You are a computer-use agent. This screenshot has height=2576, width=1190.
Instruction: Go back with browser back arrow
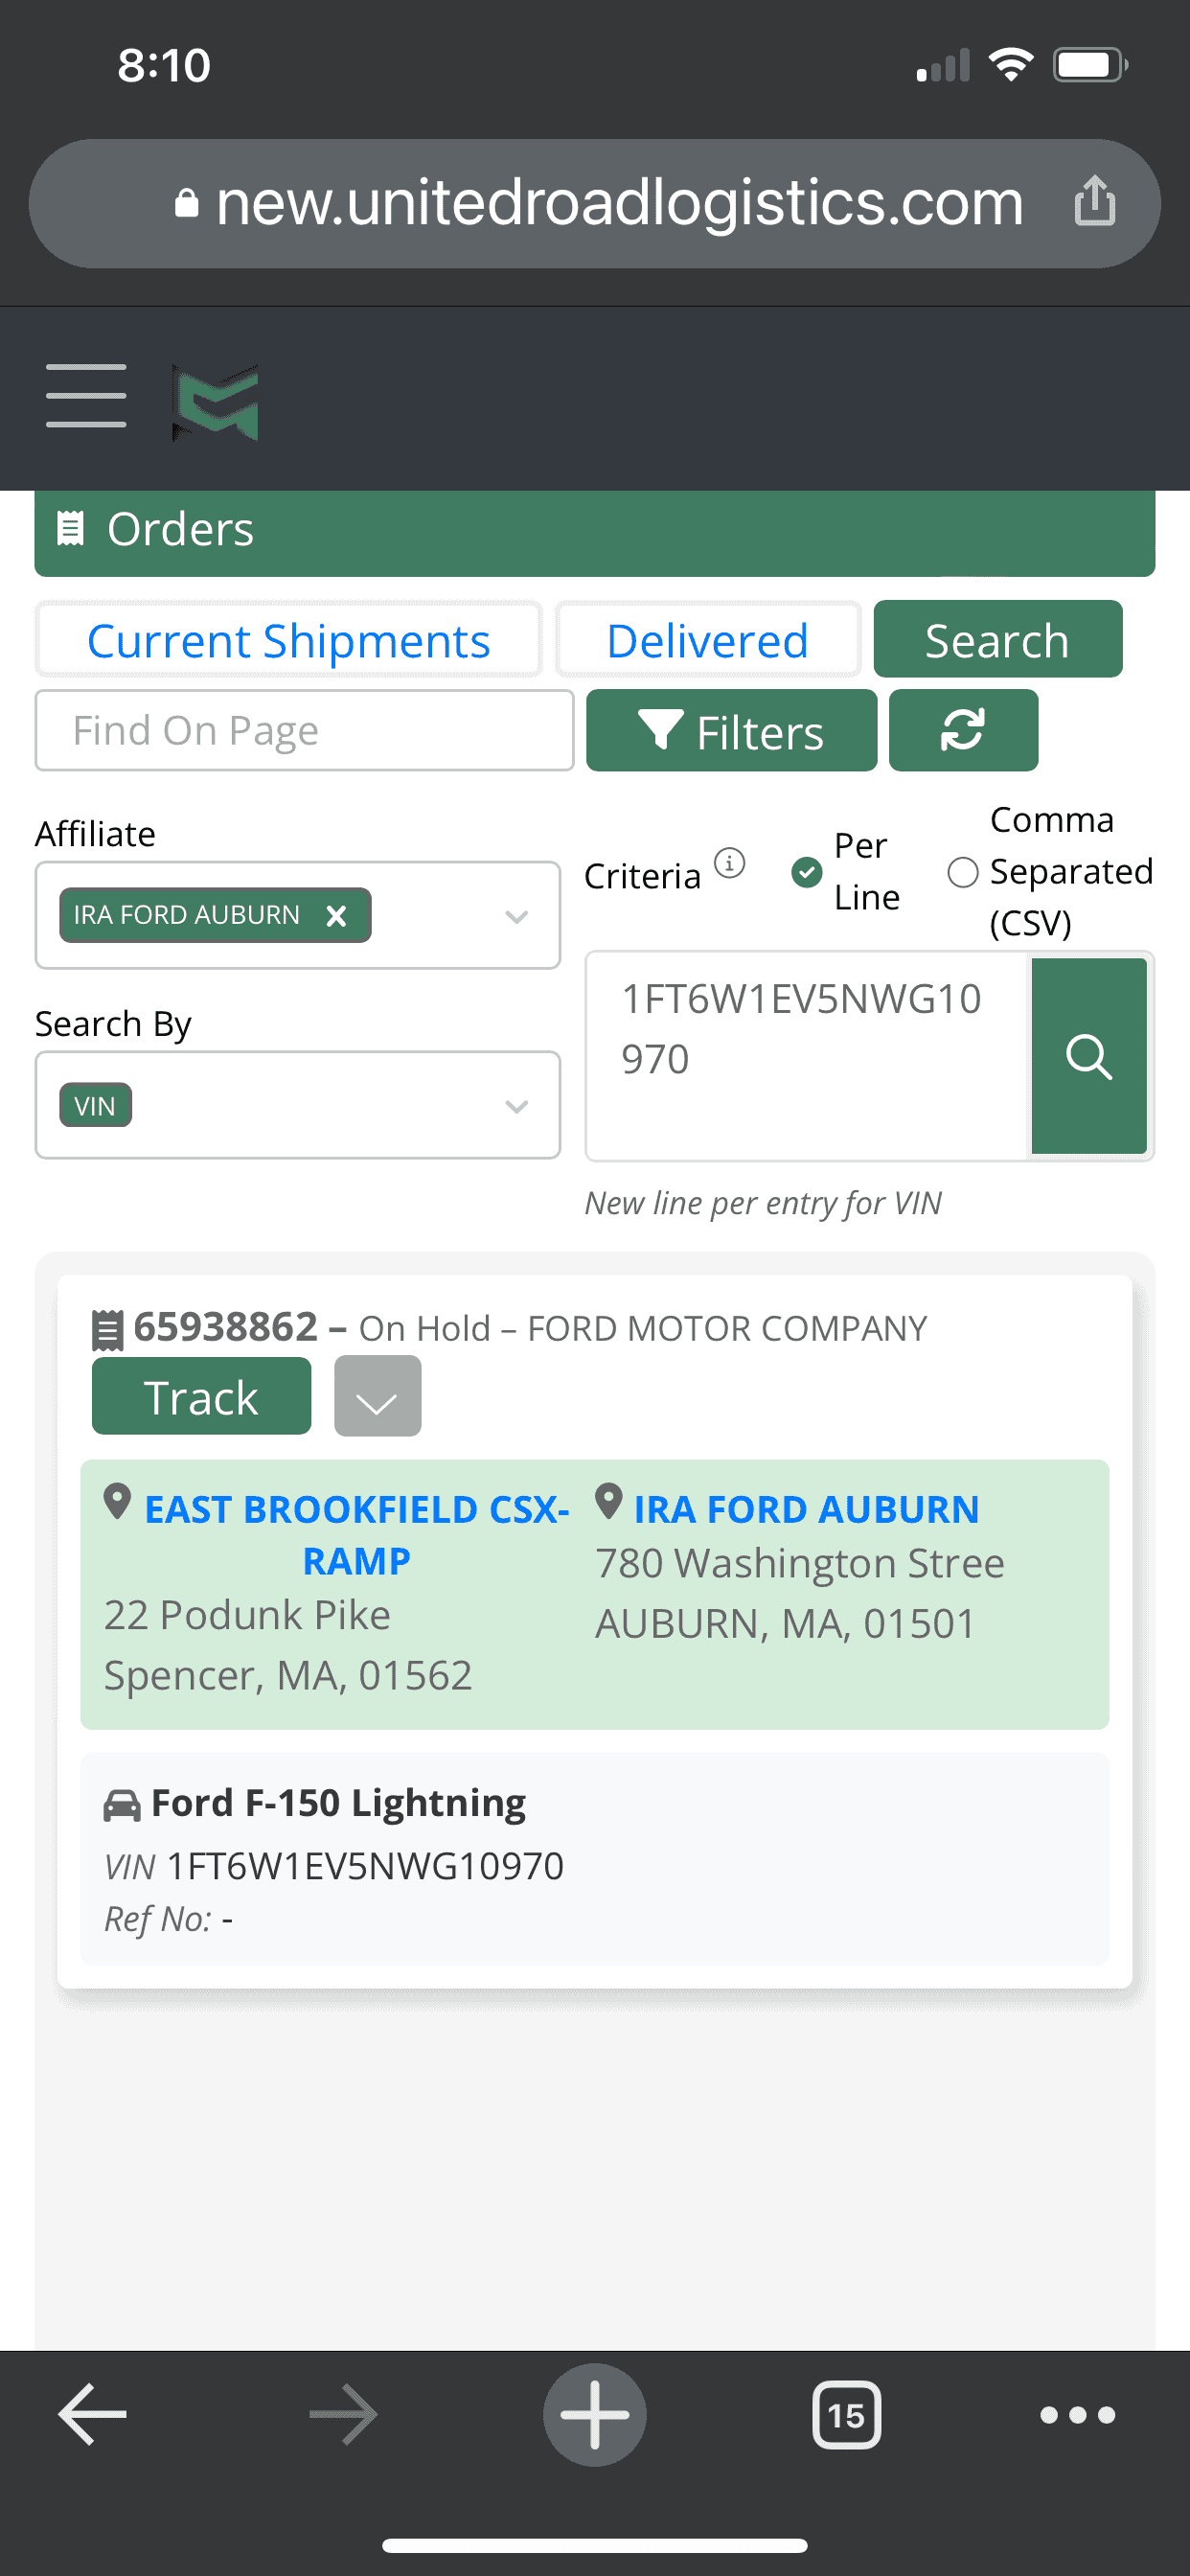click(92, 2414)
